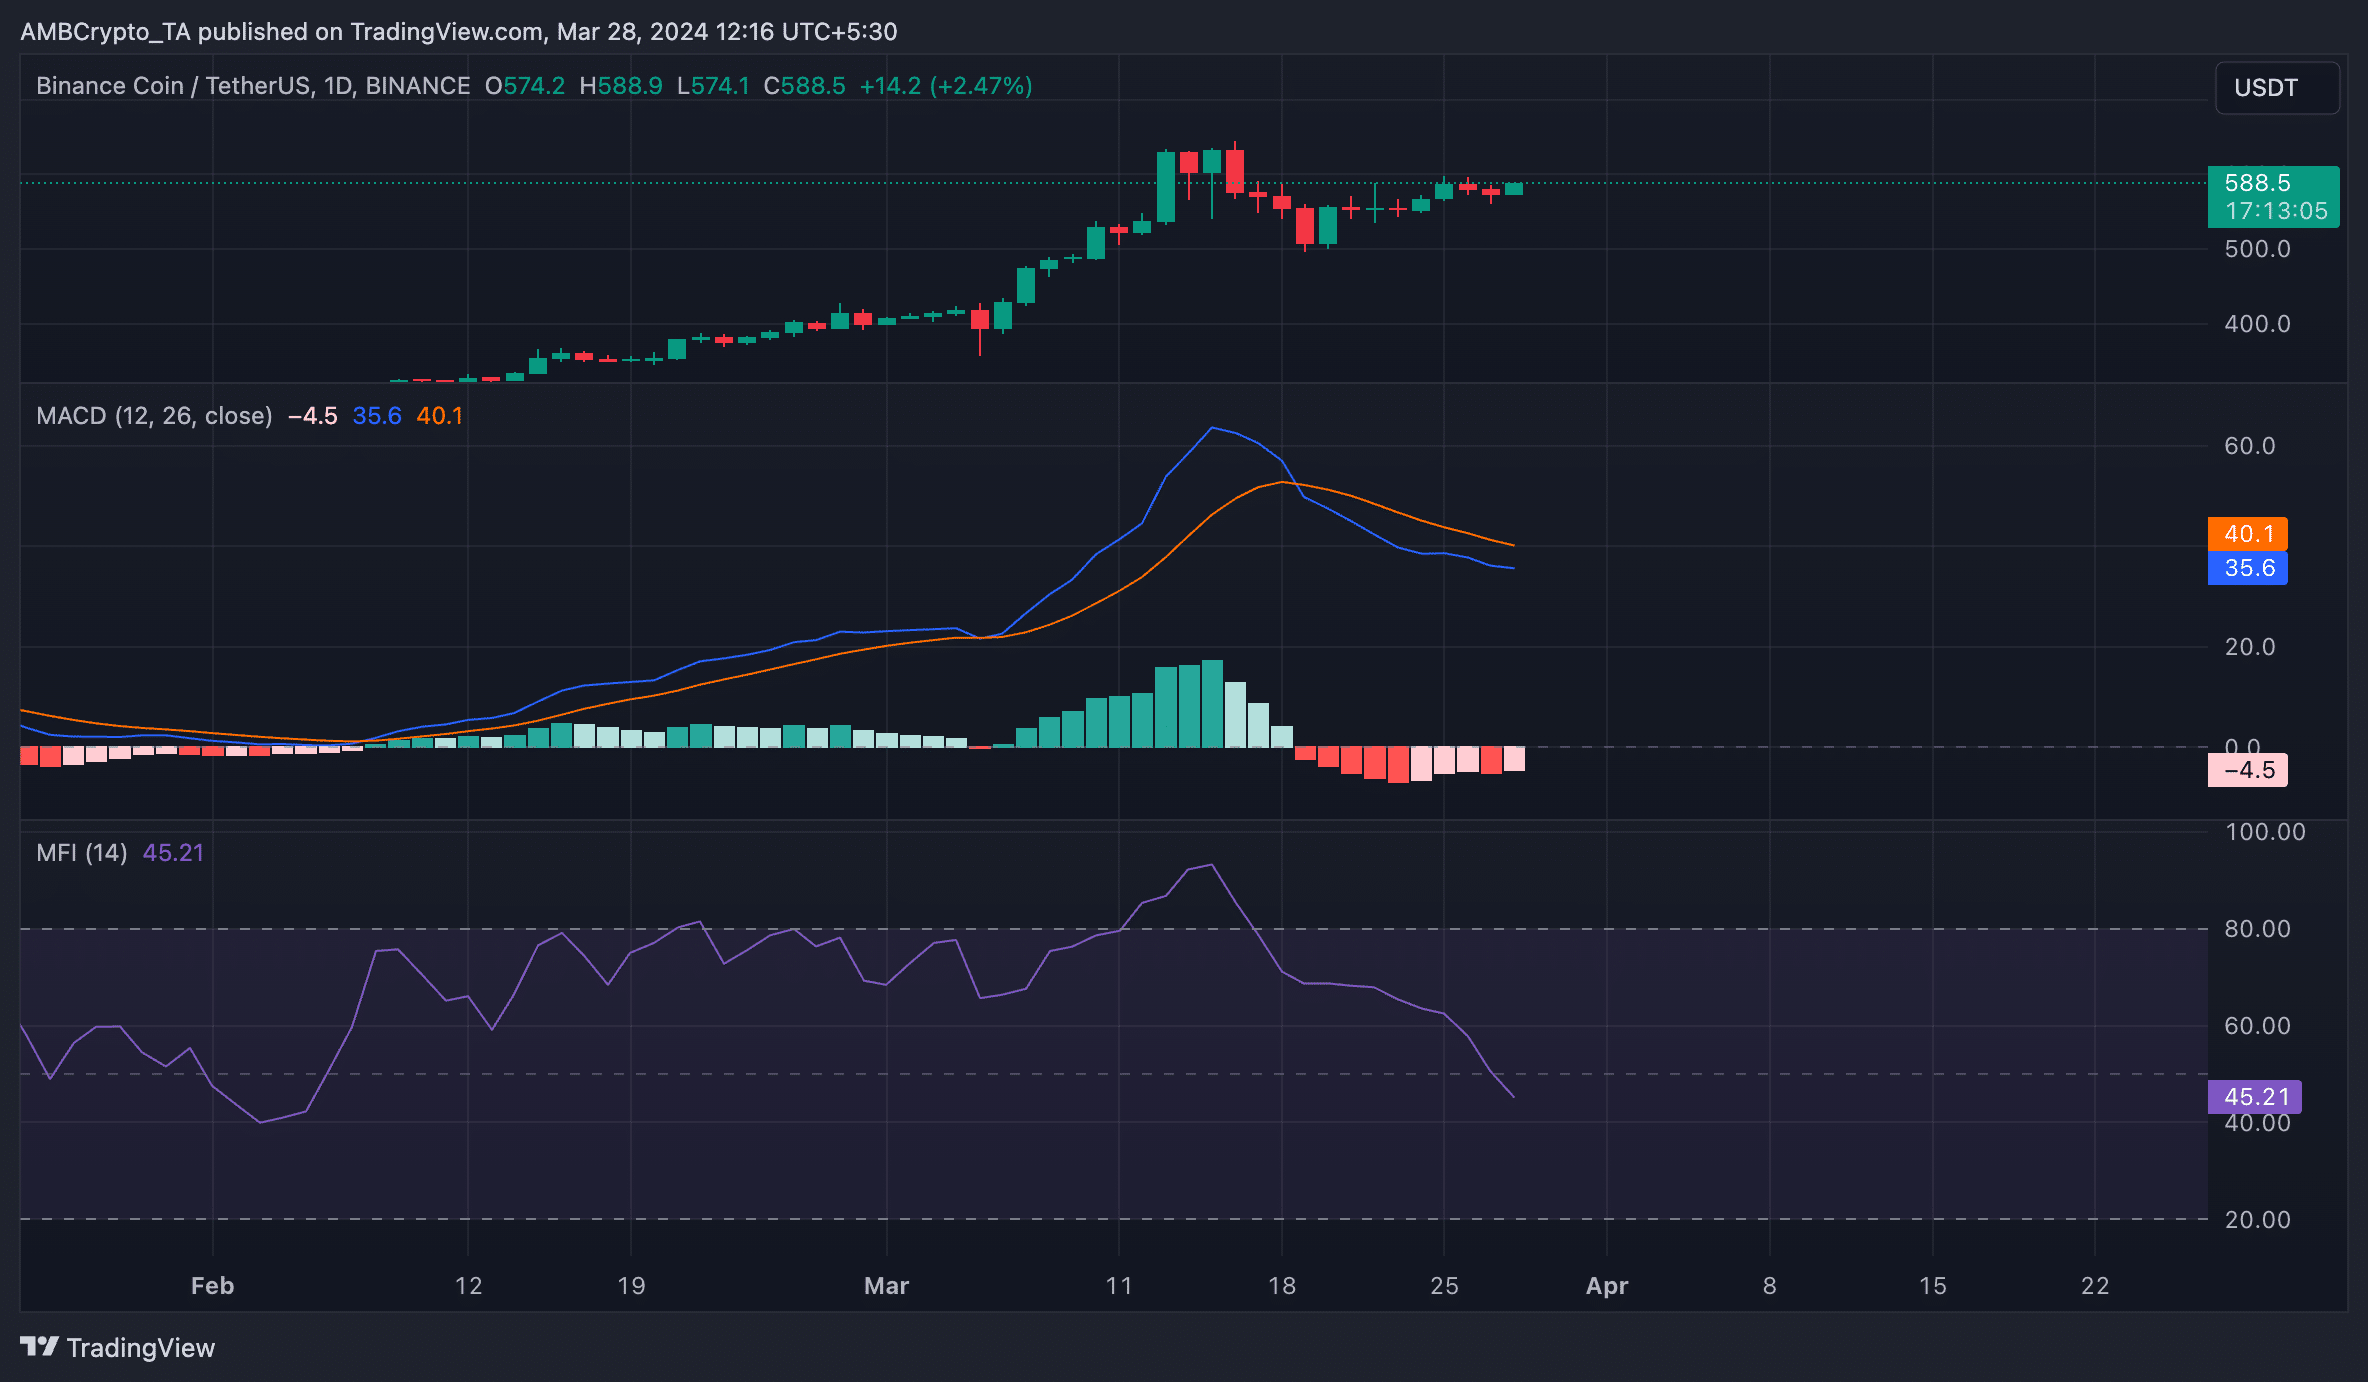Click the Apr label on time axis
Viewport: 2368px width, 1382px height.
pos(1607,1286)
